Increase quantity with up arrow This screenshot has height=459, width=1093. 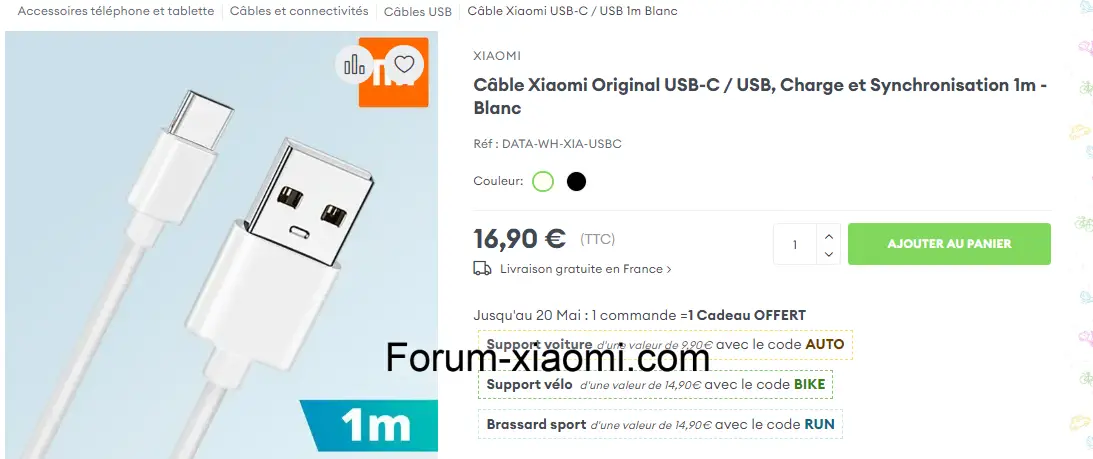(829, 236)
